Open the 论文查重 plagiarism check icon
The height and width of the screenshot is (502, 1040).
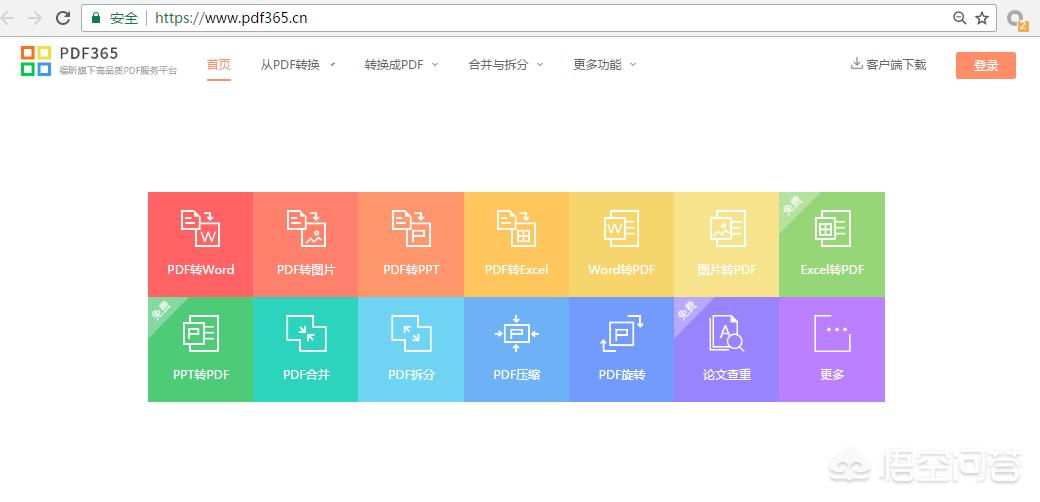click(x=727, y=333)
